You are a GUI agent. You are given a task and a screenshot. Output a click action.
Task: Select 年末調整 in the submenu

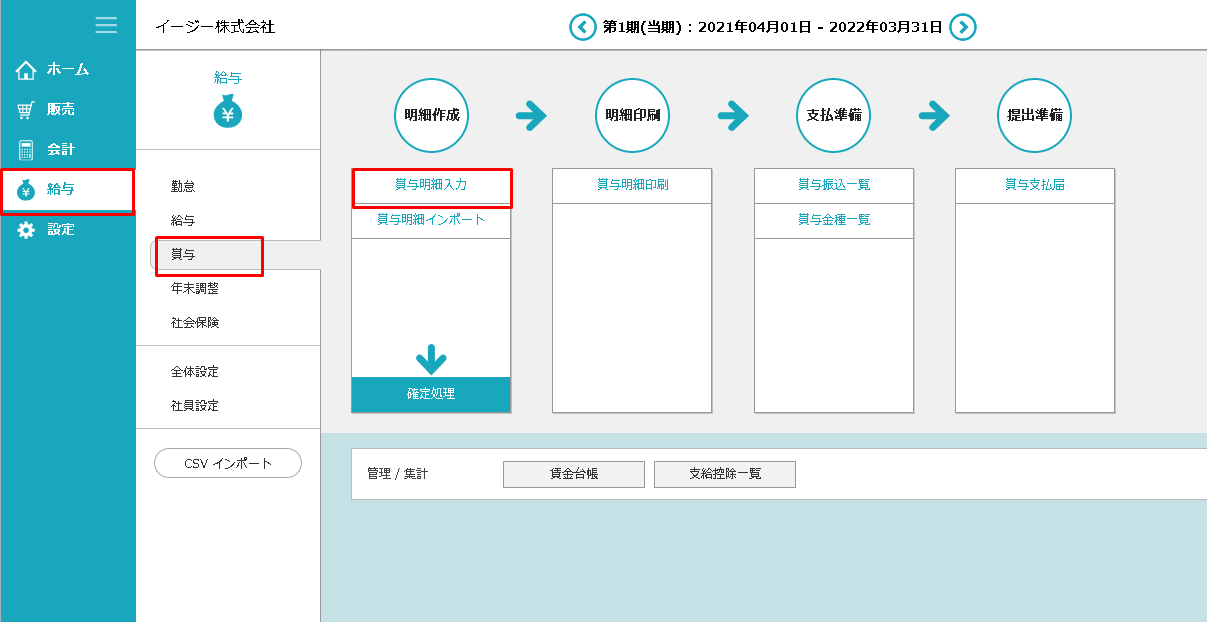[x=194, y=289]
